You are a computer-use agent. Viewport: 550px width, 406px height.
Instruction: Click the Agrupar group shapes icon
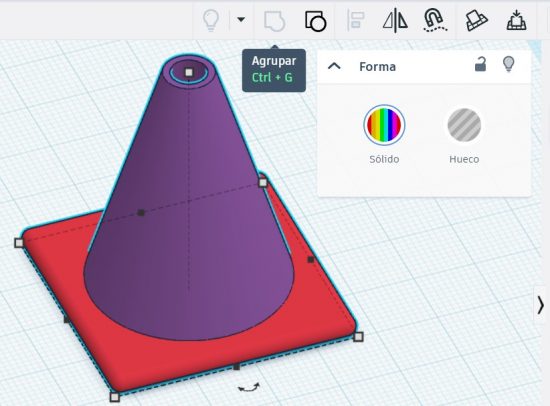coord(274,21)
